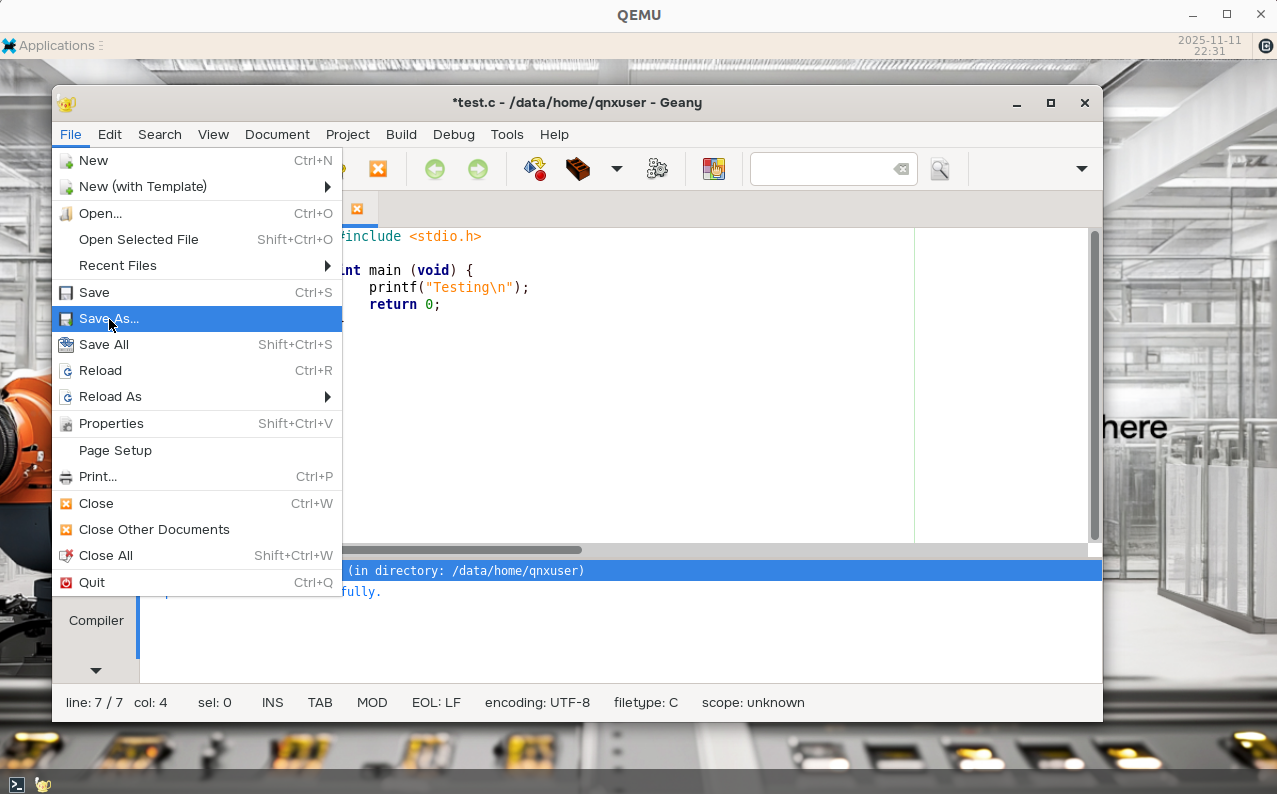Click the navigate forward arrow icon
The width and height of the screenshot is (1277, 794).
[478, 169]
